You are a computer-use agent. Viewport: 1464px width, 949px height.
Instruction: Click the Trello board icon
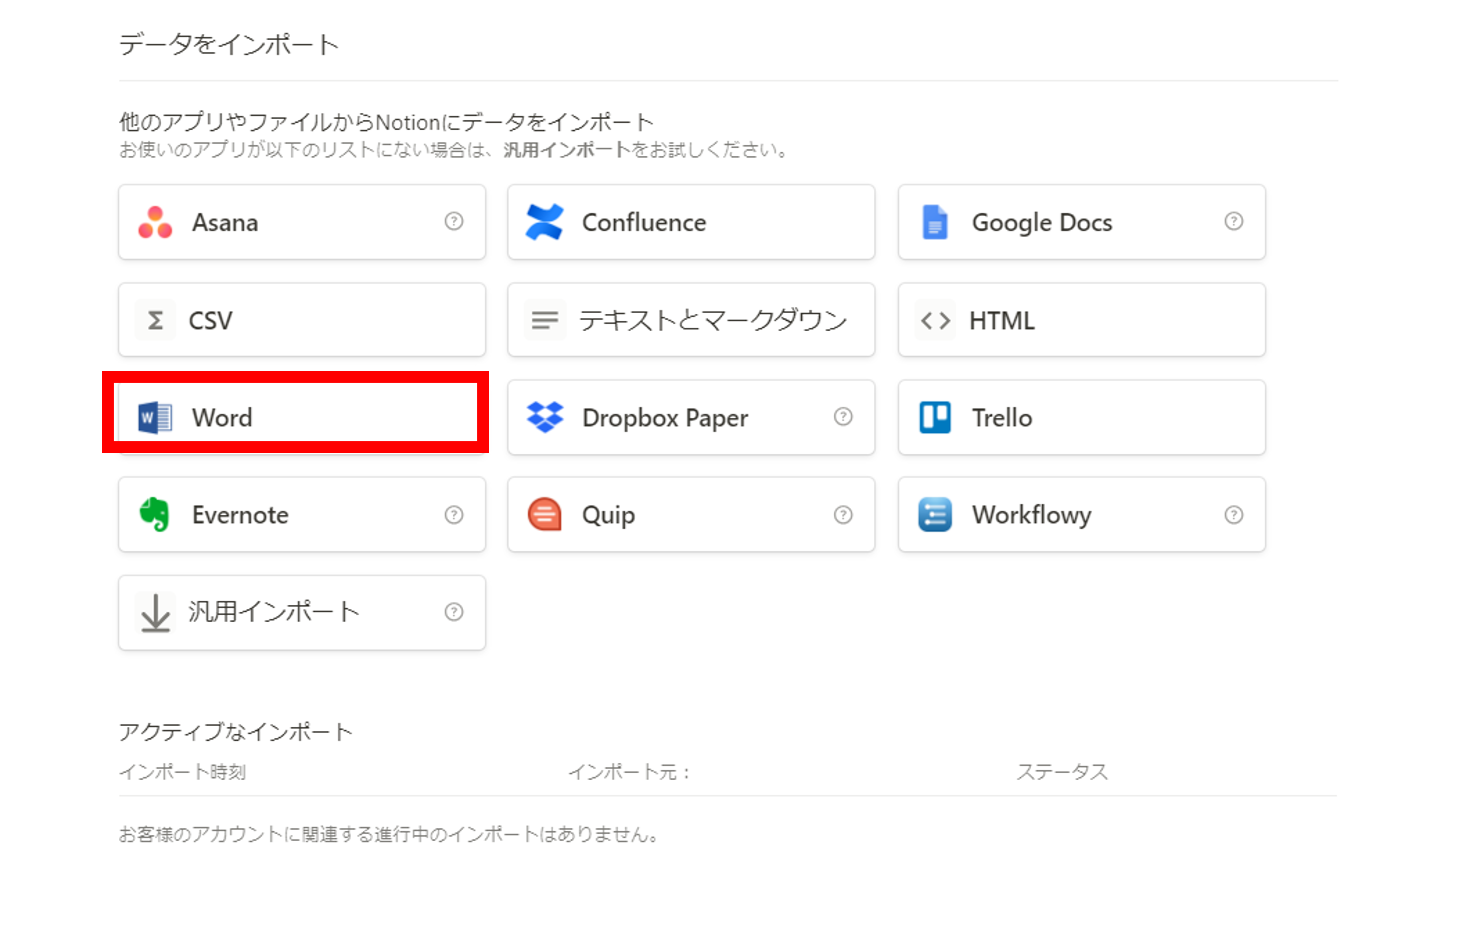tap(934, 417)
